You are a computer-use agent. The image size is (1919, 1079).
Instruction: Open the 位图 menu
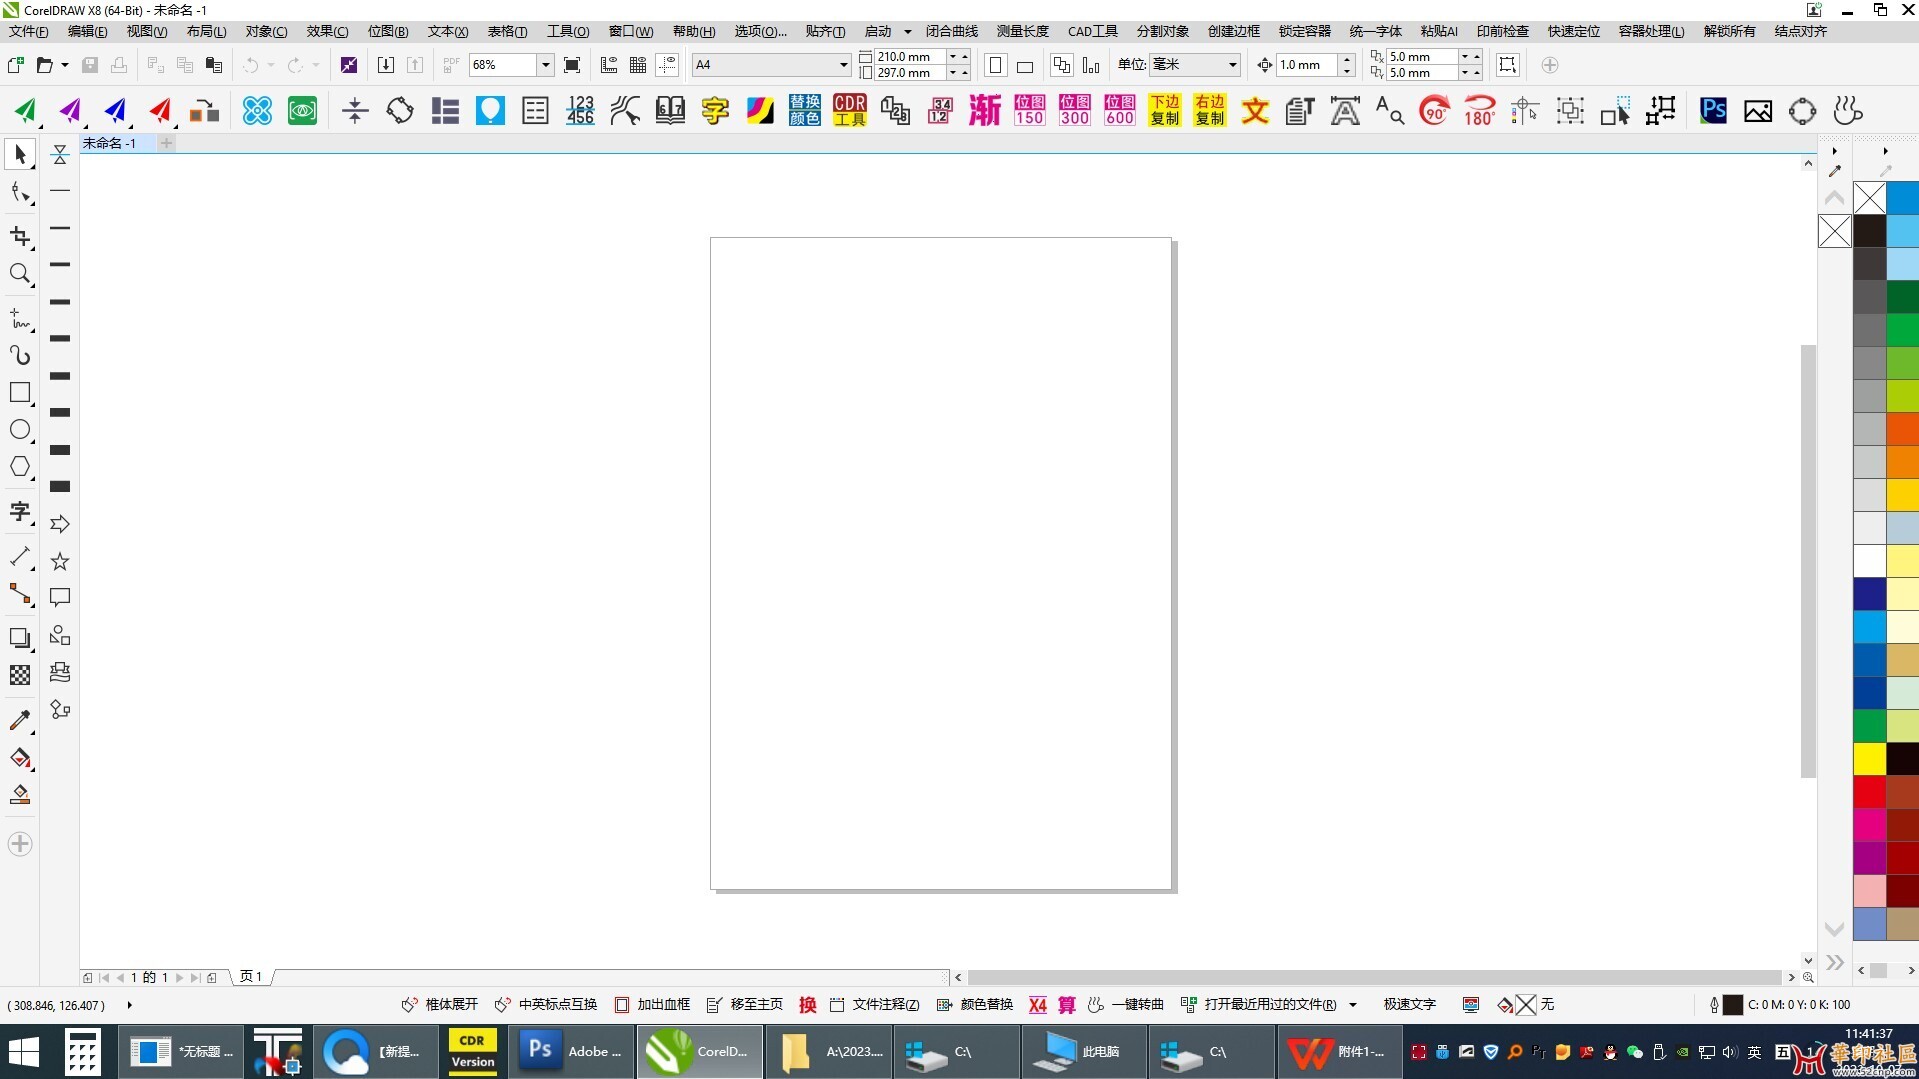pos(387,32)
